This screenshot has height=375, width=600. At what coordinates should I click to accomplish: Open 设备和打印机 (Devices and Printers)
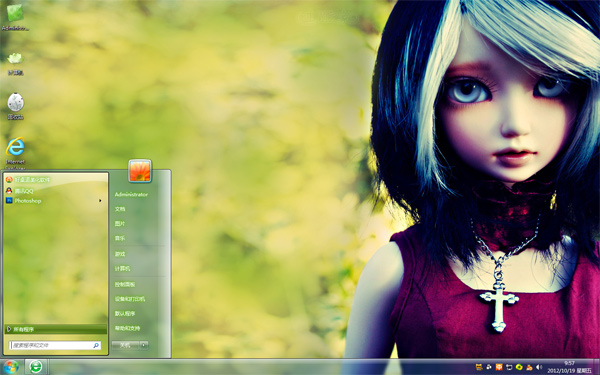pos(130,299)
